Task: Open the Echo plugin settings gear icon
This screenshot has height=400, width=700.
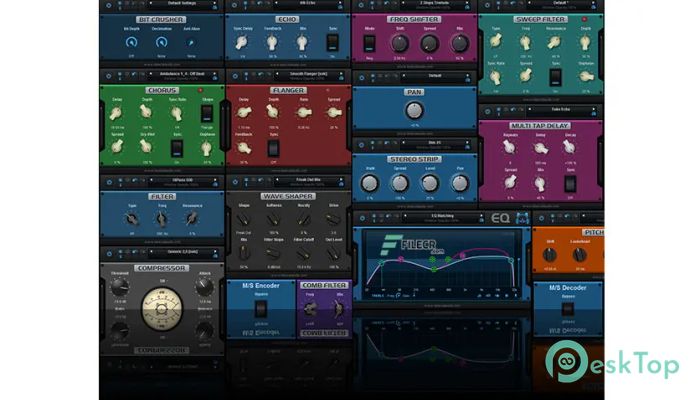Action: [x=235, y=5]
